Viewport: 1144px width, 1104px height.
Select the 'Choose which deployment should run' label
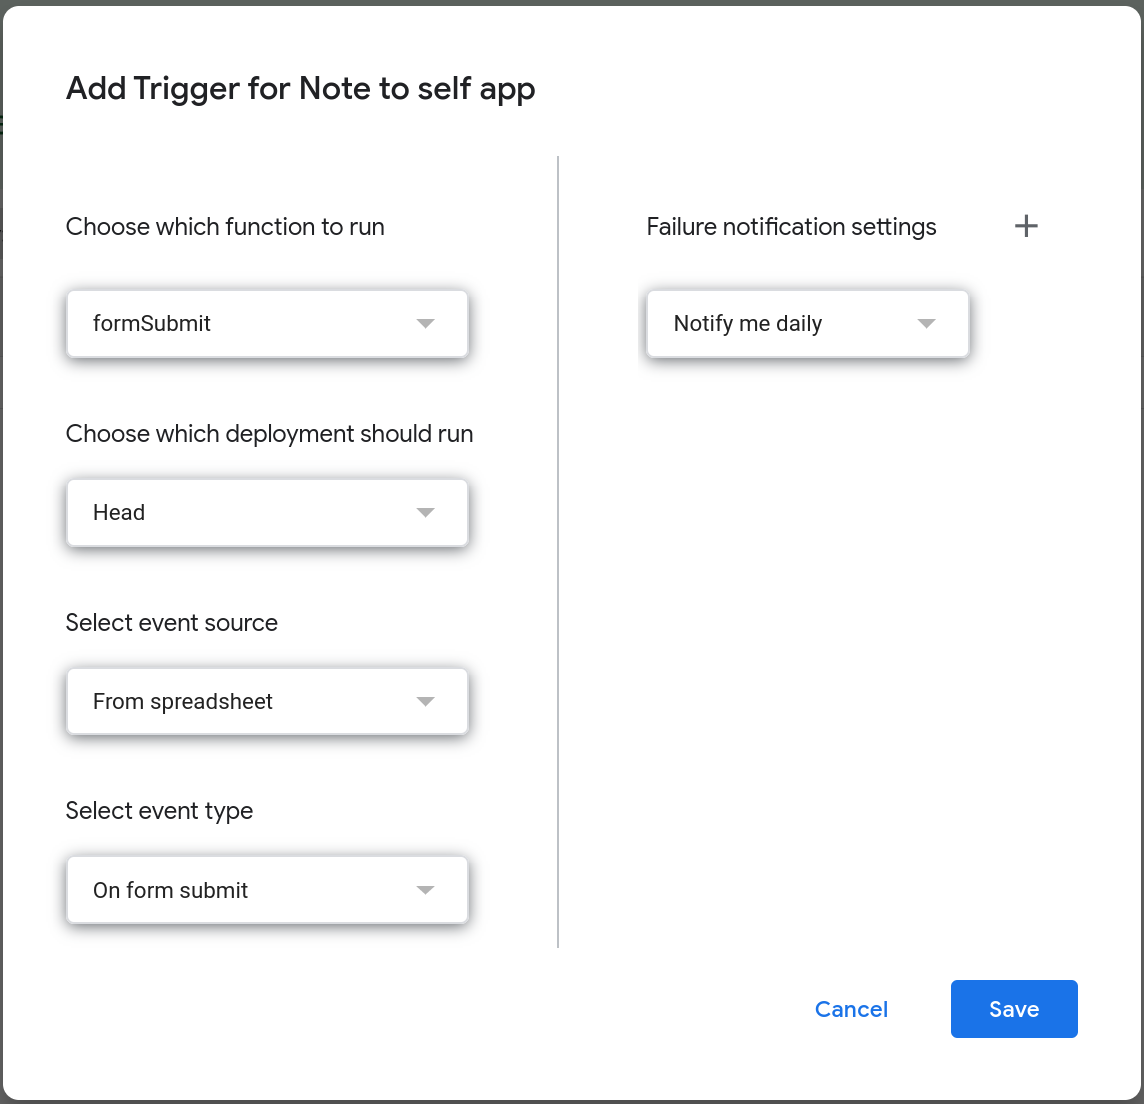(269, 434)
